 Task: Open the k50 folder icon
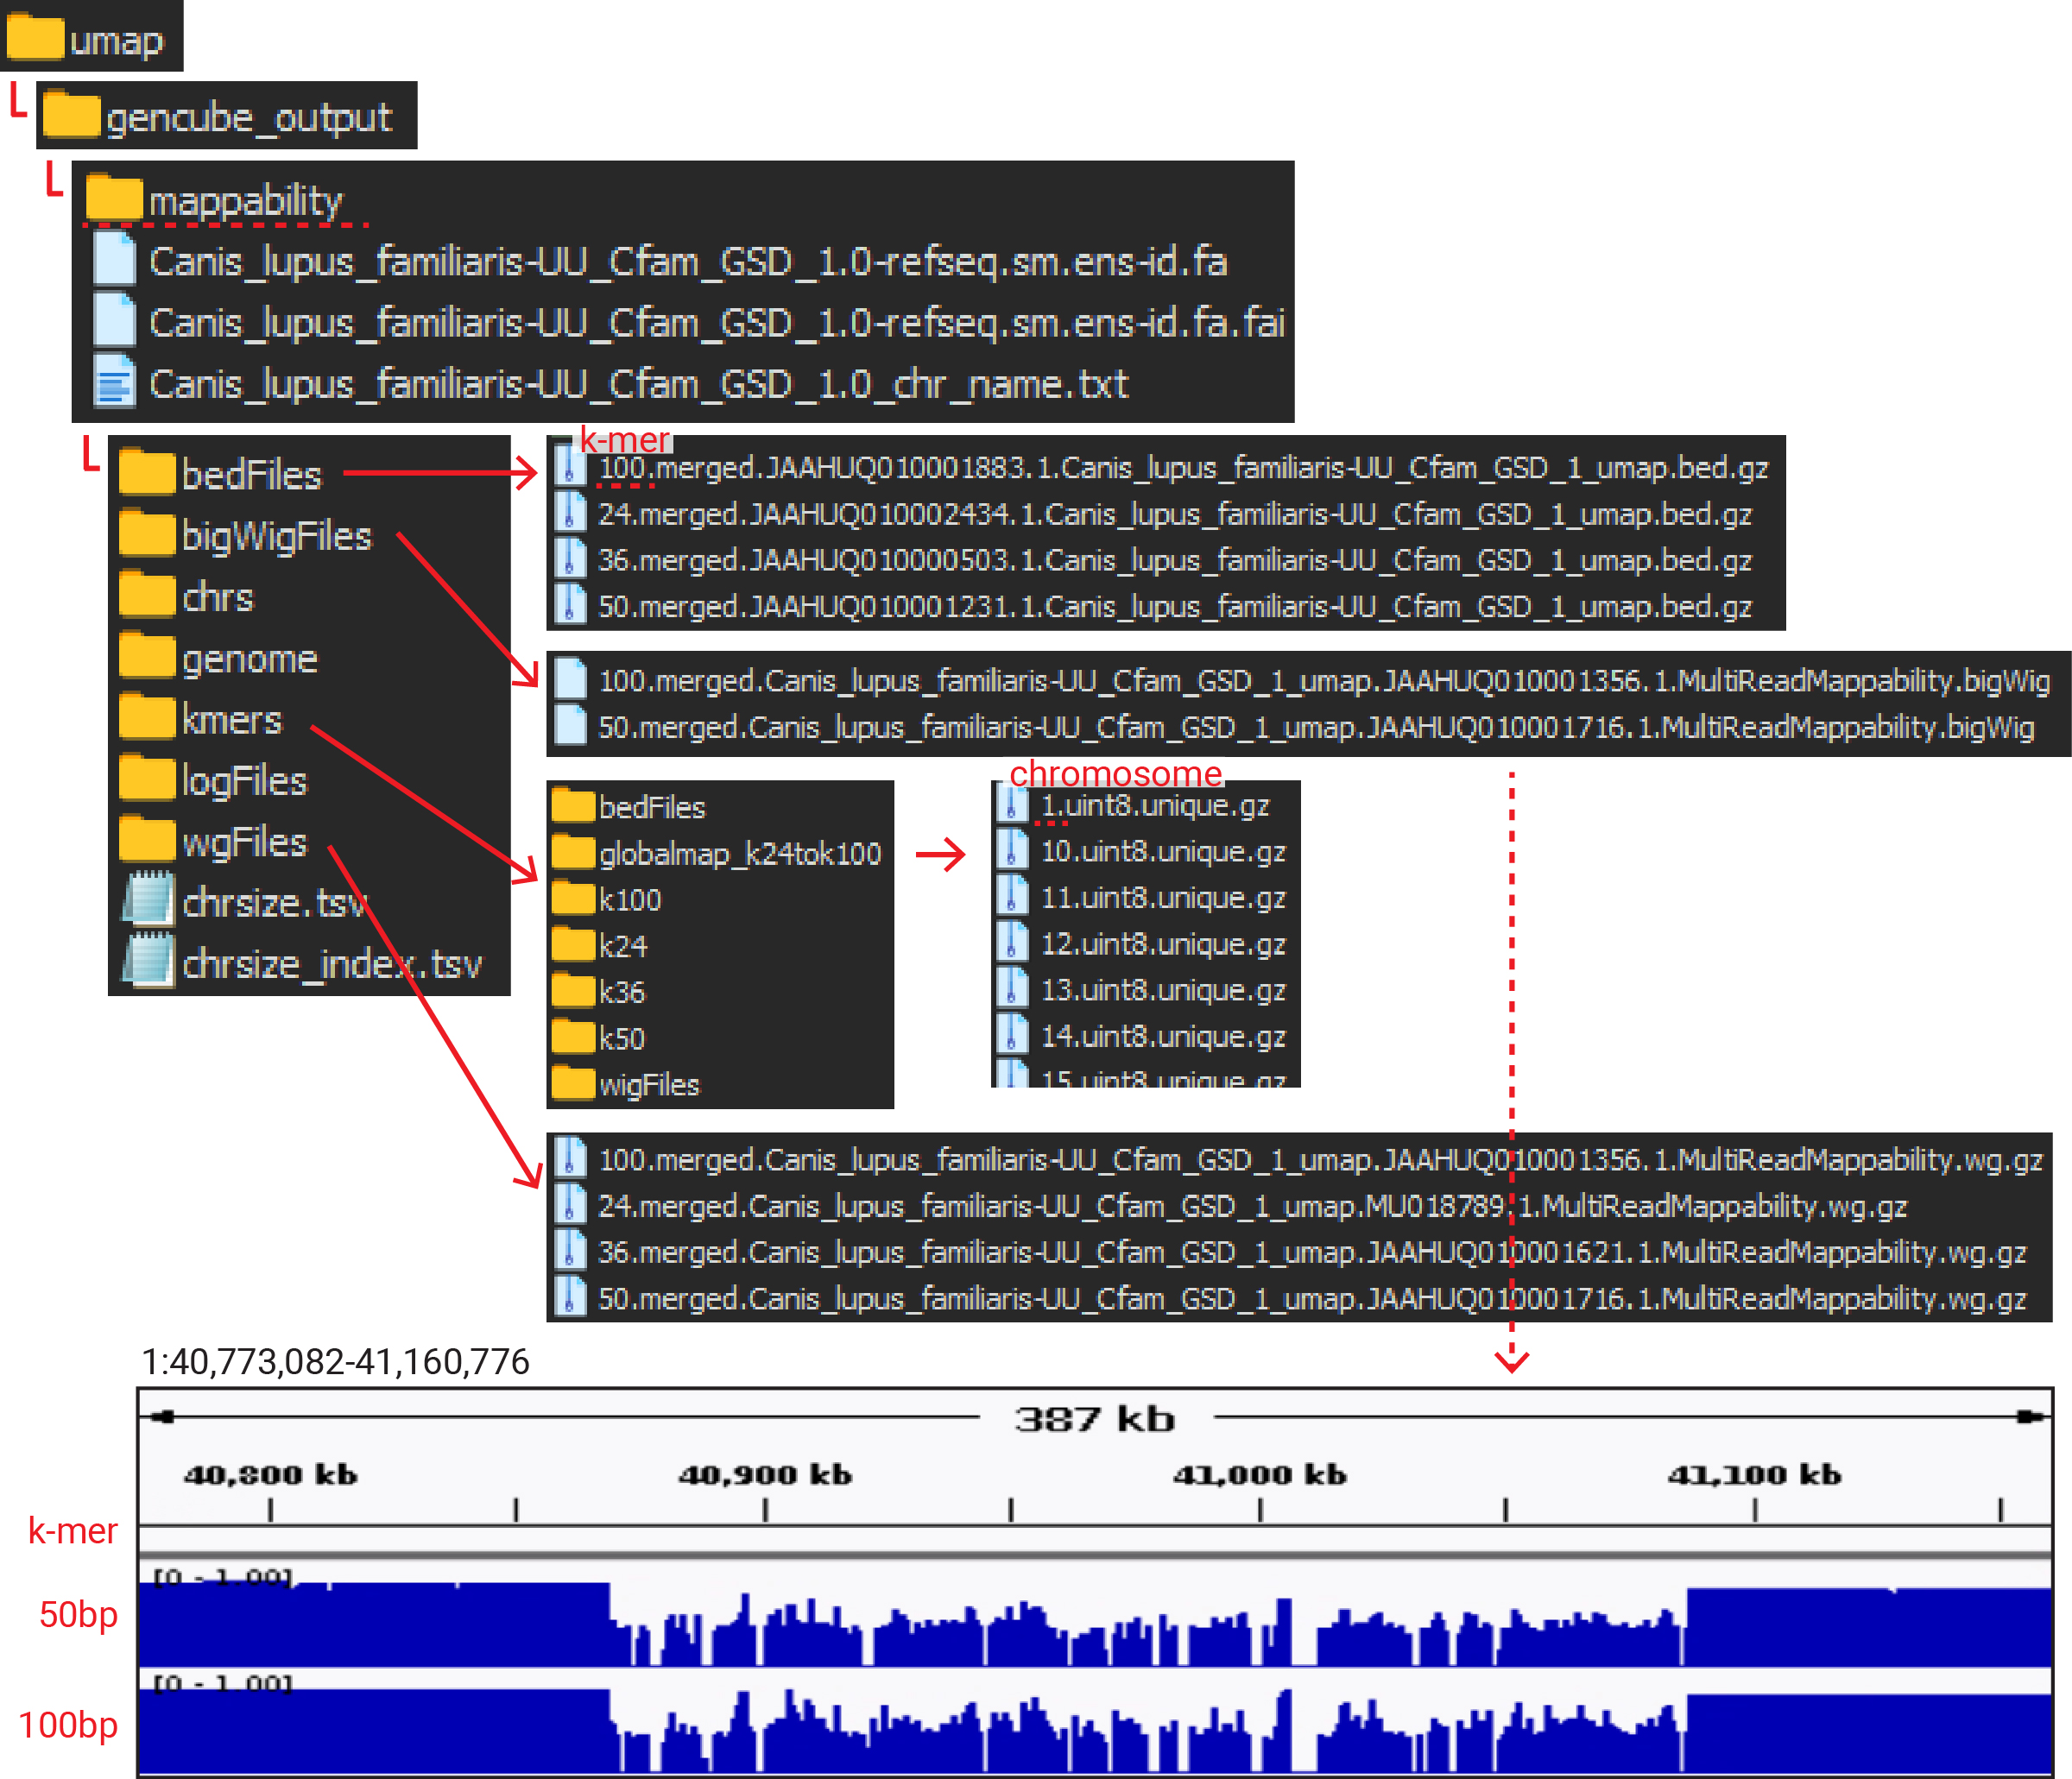point(574,1036)
